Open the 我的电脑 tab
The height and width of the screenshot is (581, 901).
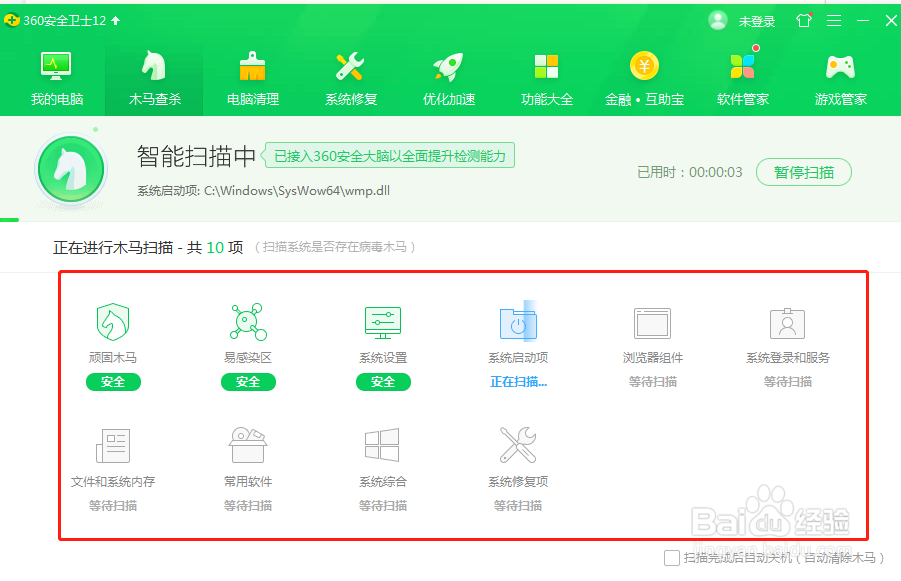(56, 79)
